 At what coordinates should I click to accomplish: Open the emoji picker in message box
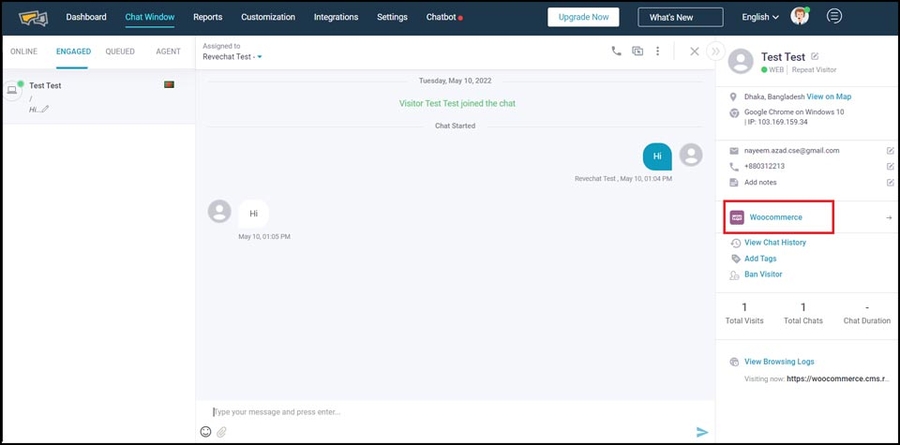[x=206, y=432]
